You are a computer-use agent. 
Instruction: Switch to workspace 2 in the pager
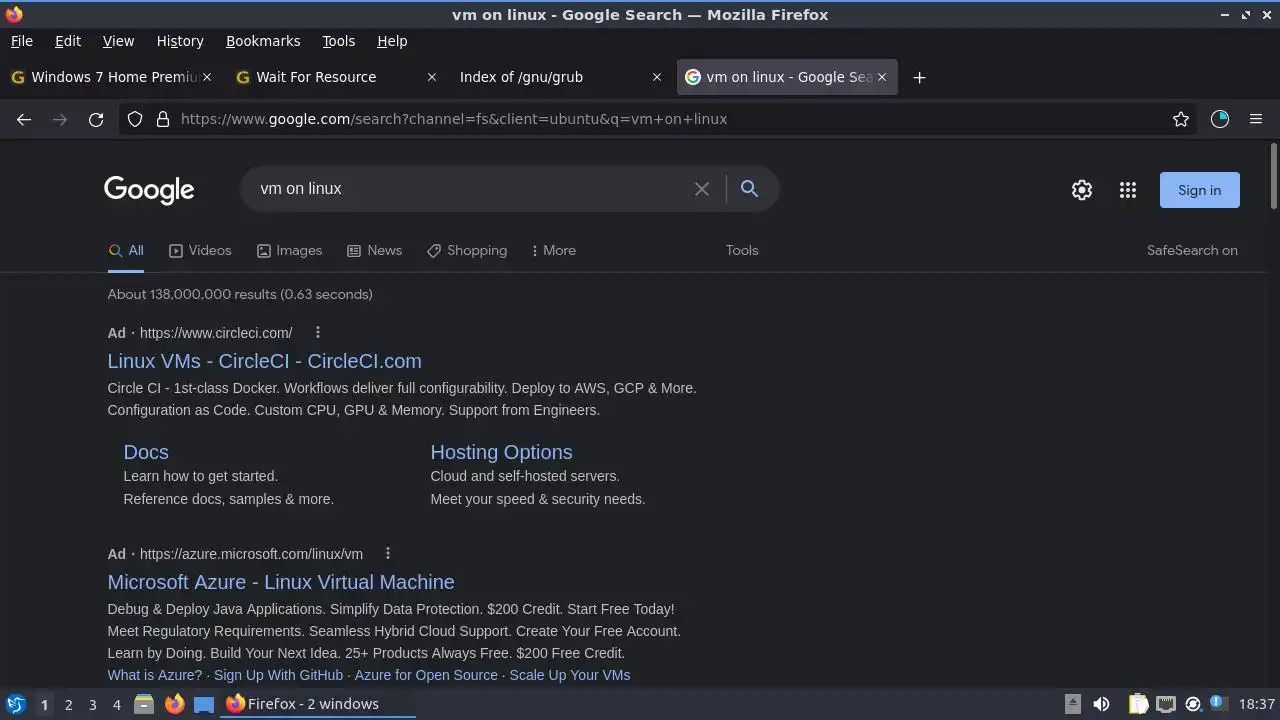pyautogui.click(x=68, y=704)
